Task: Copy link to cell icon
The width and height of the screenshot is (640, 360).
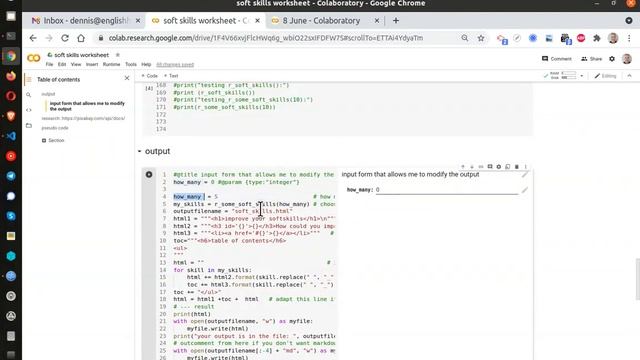Action: click(481, 167)
